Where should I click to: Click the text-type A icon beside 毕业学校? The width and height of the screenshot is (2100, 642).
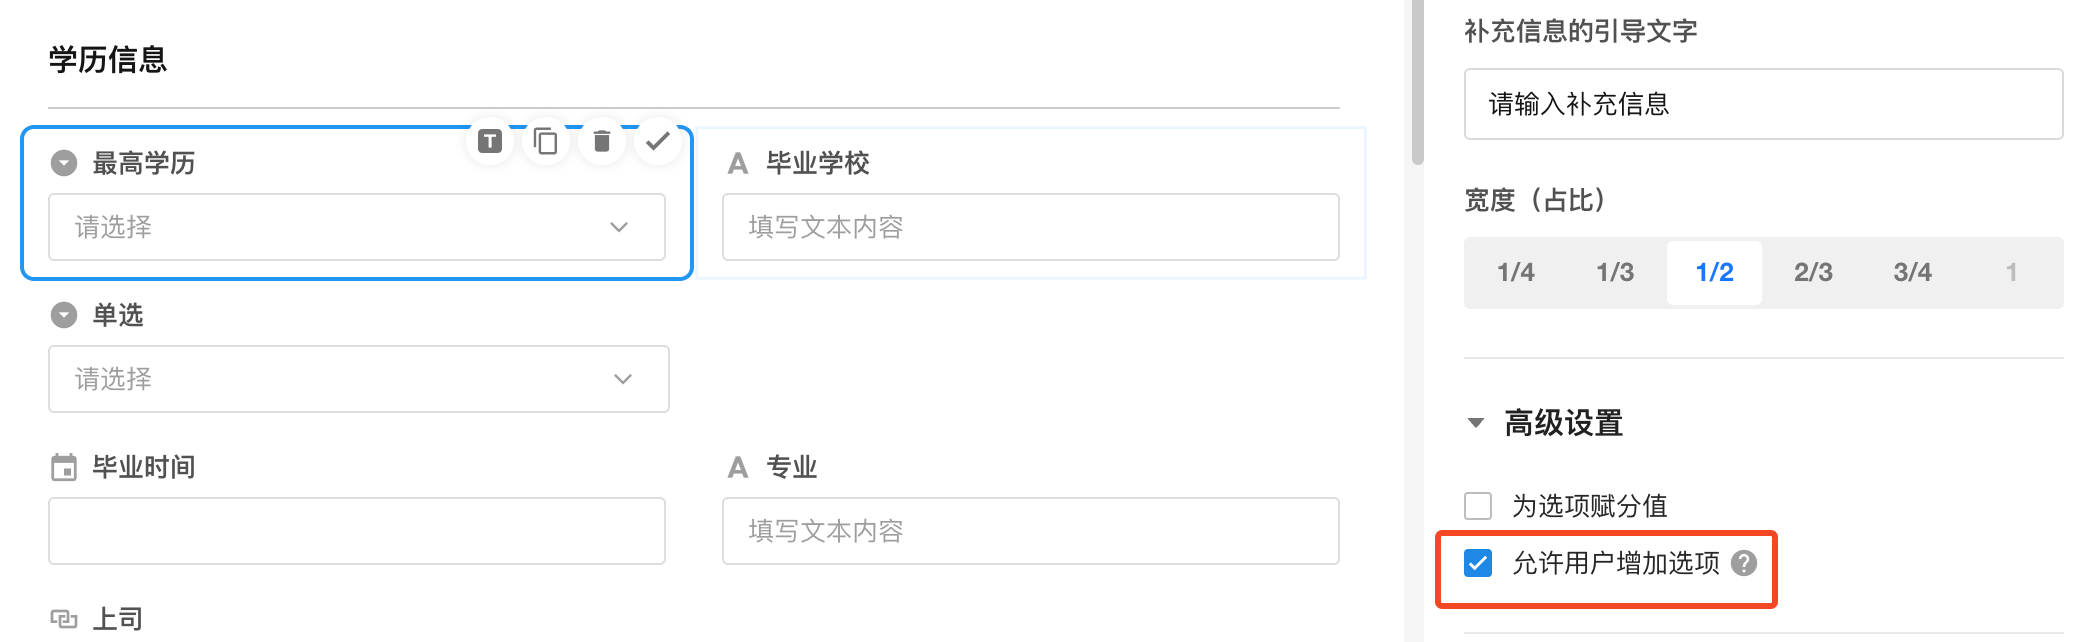[x=738, y=163]
